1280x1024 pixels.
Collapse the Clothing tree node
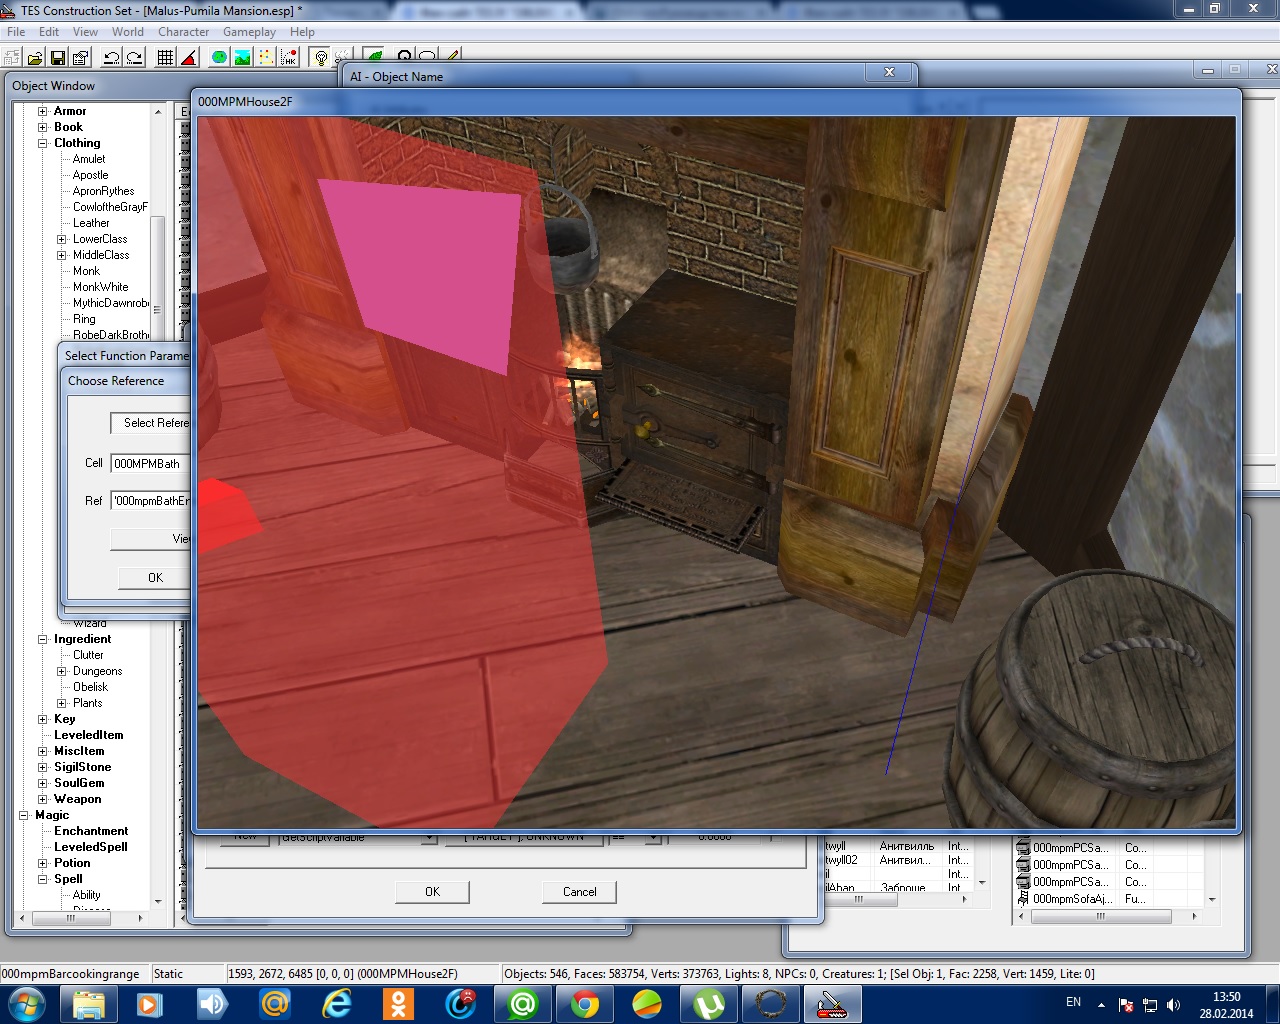click(43, 143)
